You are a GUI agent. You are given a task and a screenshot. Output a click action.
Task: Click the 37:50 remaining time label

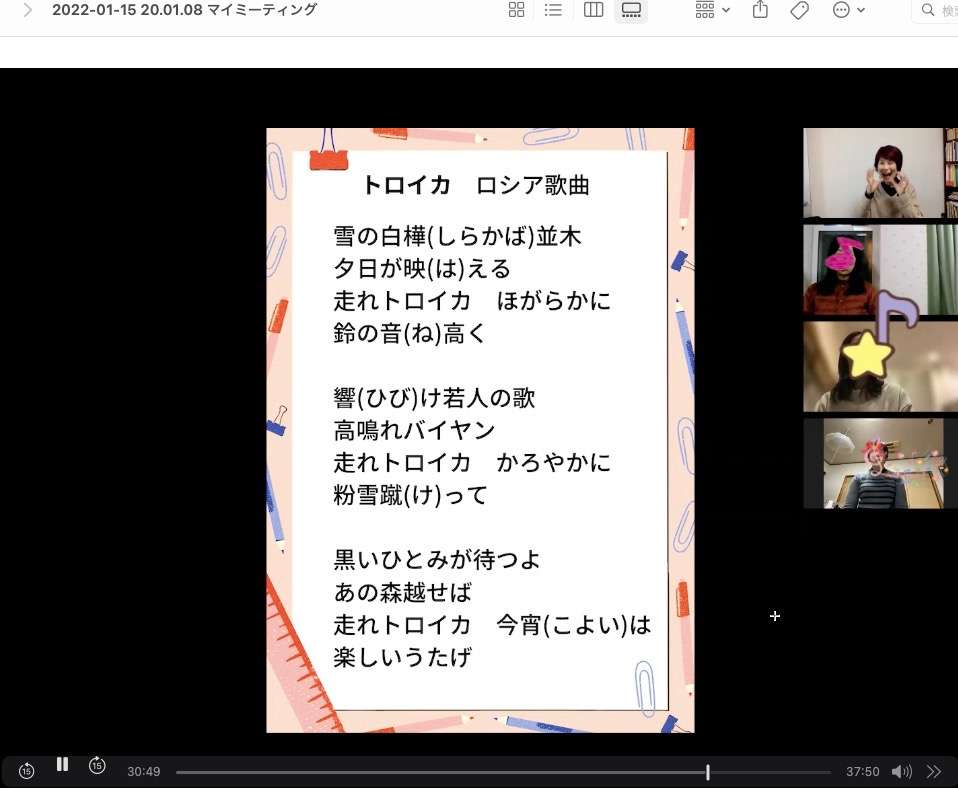pyautogui.click(x=862, y=772)
